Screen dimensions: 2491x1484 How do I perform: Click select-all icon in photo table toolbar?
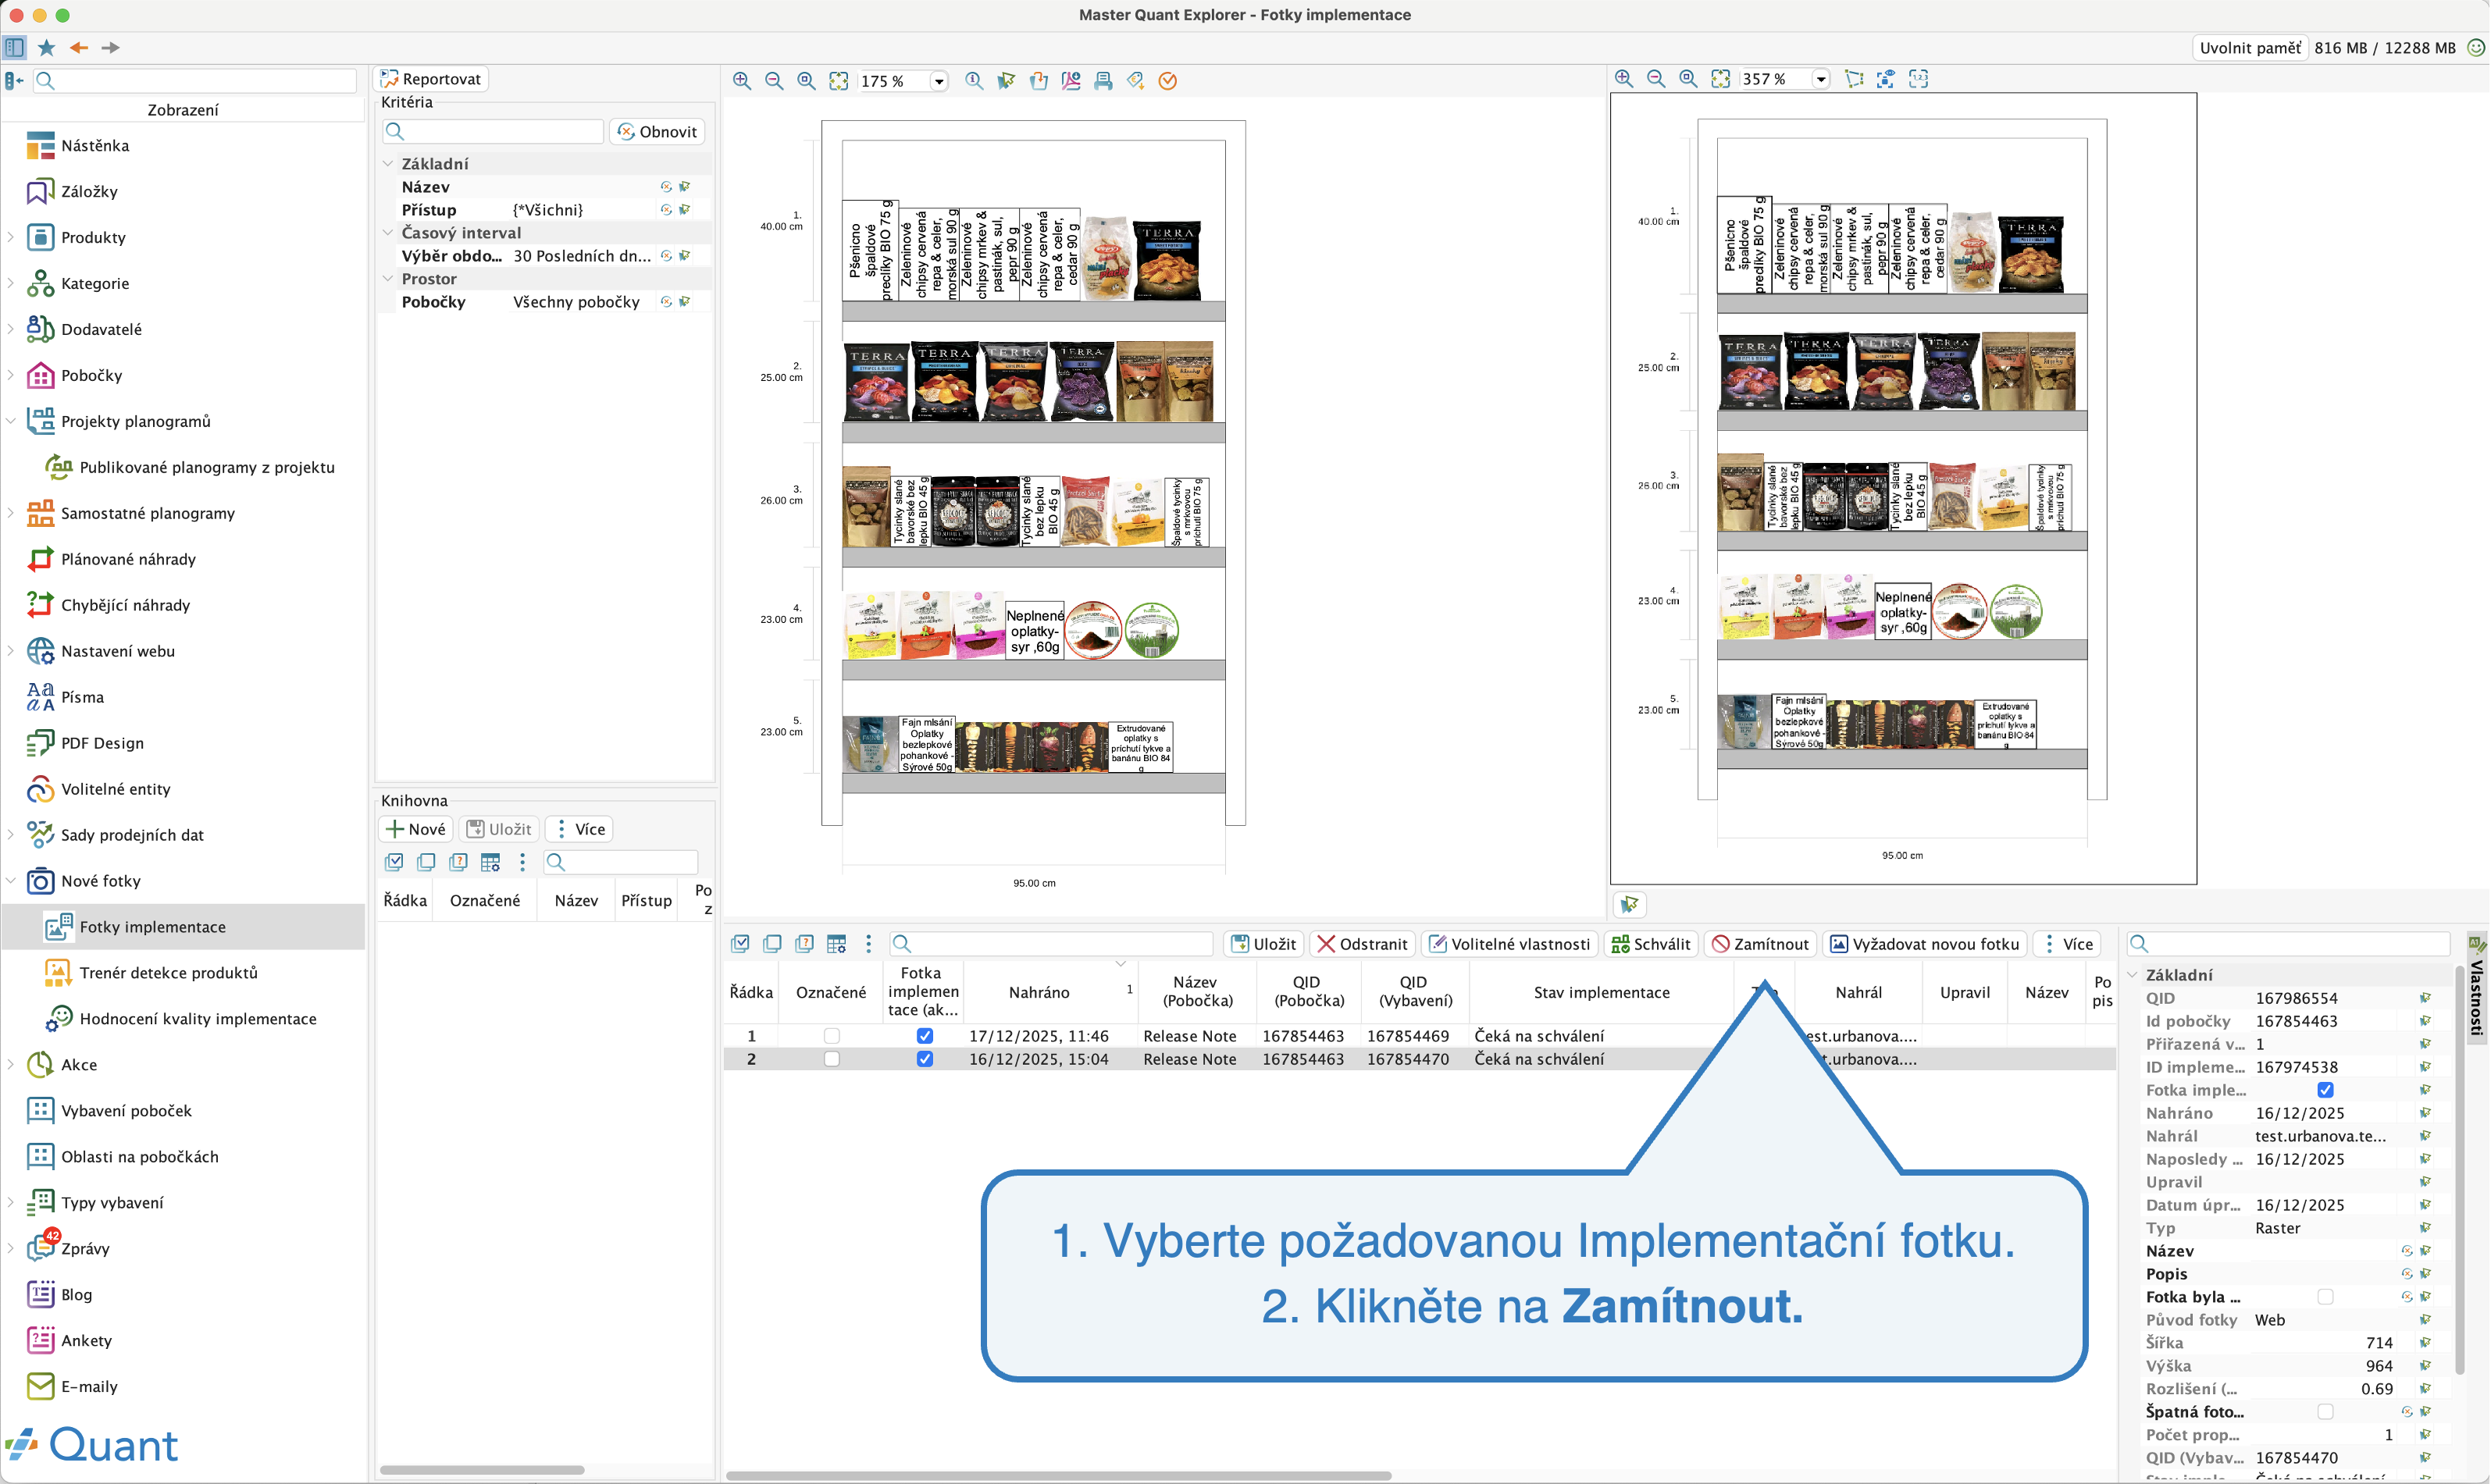740,944
